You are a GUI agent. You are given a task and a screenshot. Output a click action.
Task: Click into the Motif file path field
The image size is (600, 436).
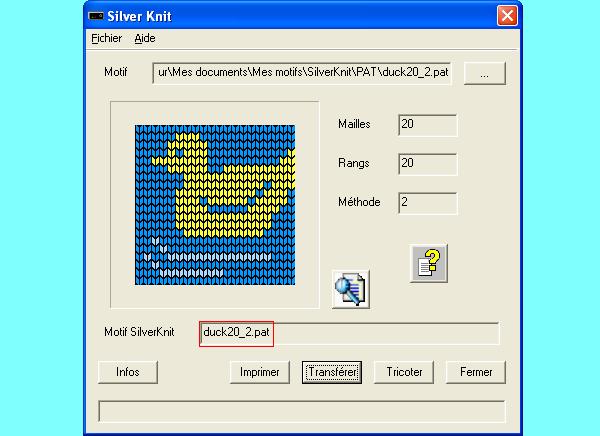(302, 73)
